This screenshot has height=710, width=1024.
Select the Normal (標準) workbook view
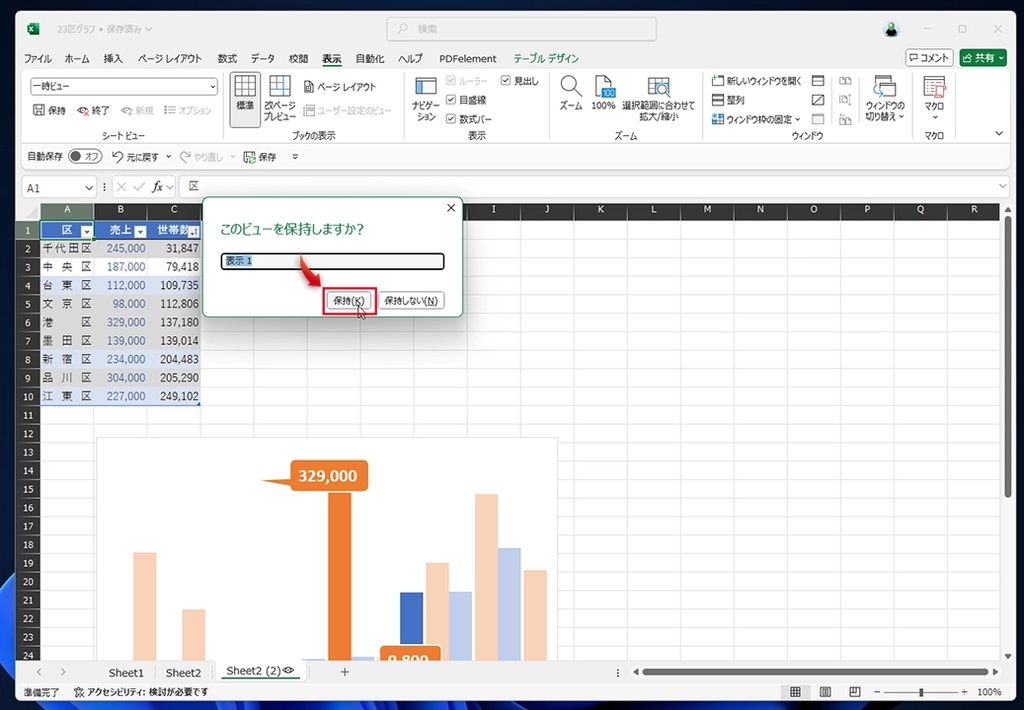245,99
